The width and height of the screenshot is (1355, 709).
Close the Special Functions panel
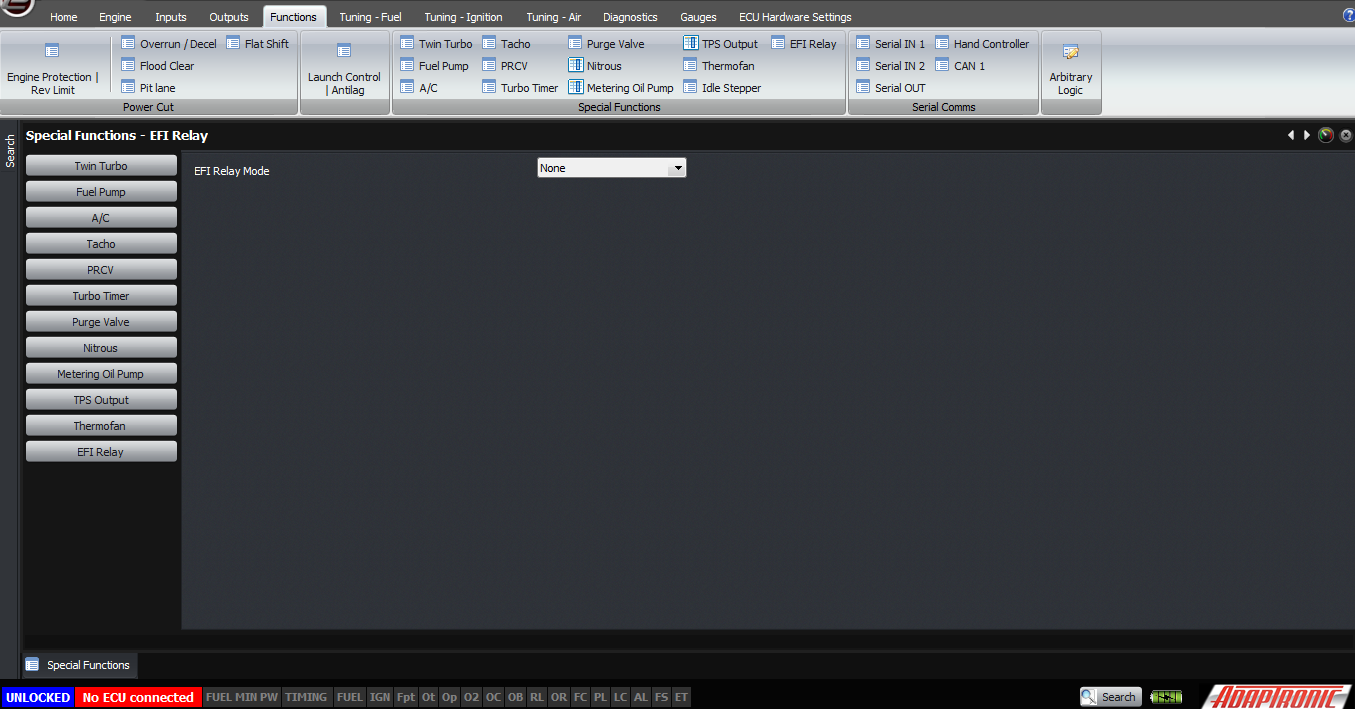pyautogui.click(x=1346, y=135)
